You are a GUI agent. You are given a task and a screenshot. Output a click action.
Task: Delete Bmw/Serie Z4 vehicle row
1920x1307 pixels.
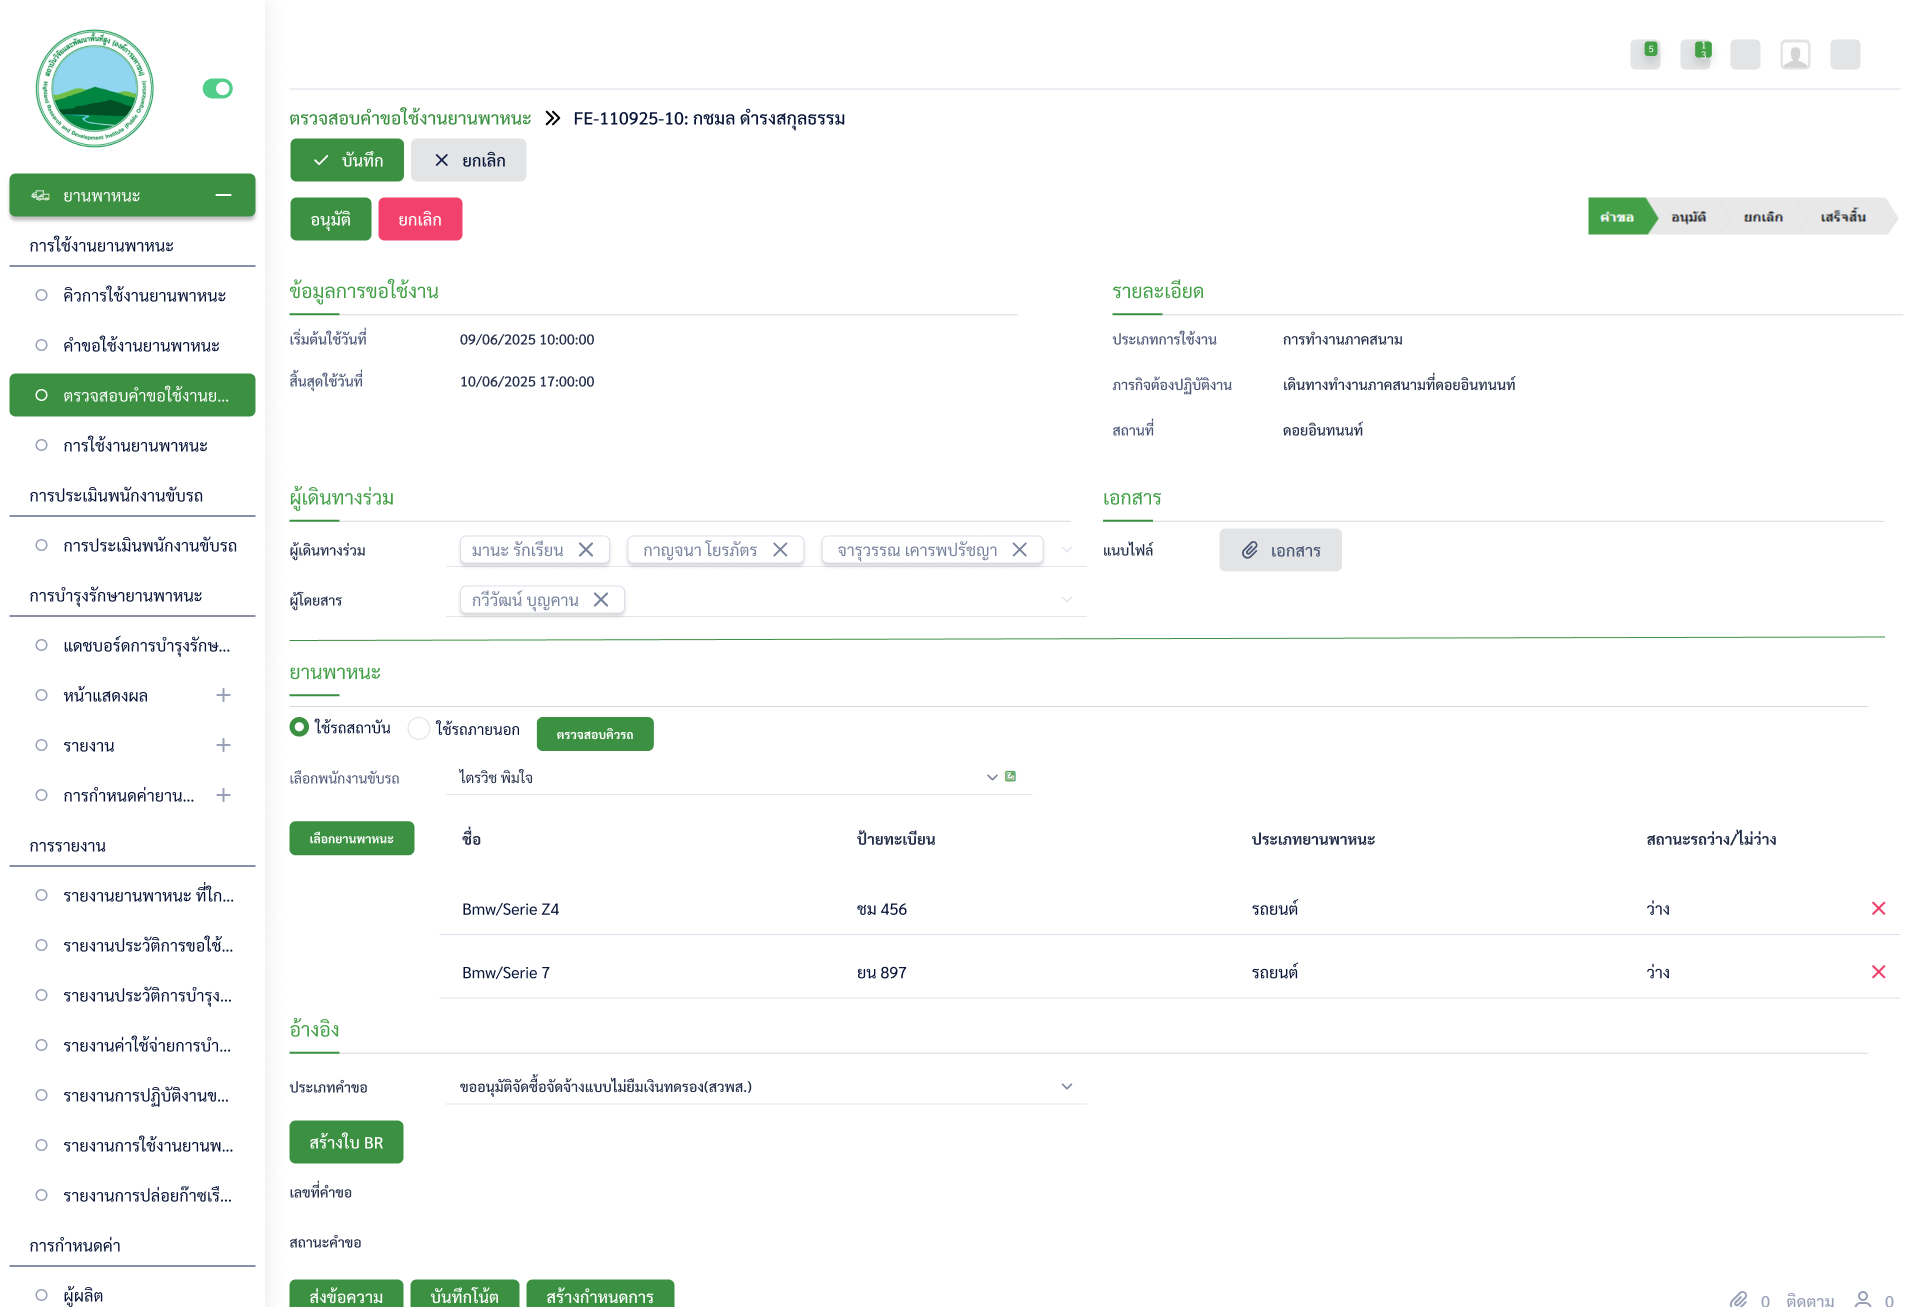(x=1878, y=909)
